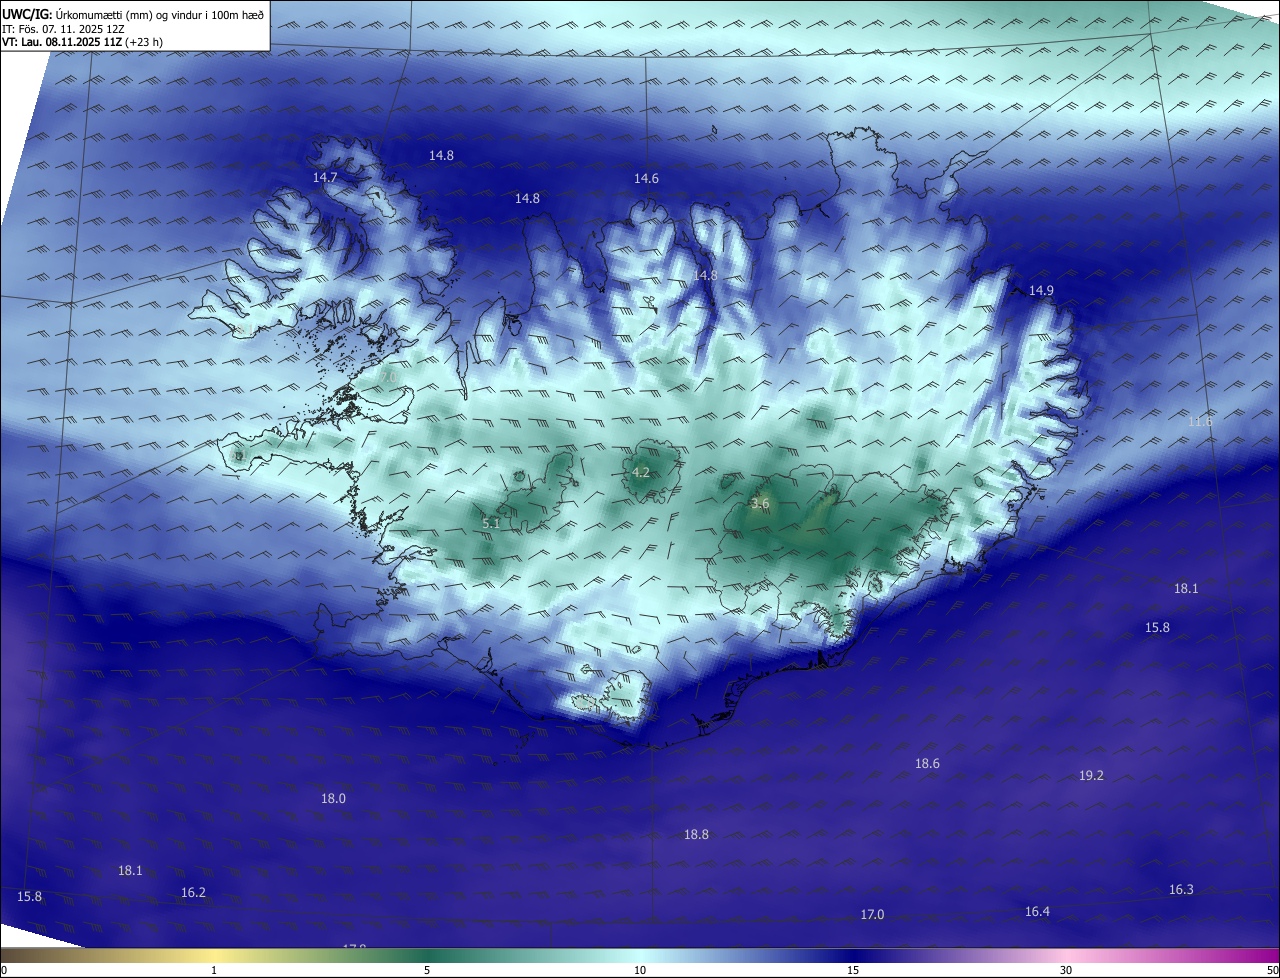Click the UWC/IG map title line

(x=133, y=13)
